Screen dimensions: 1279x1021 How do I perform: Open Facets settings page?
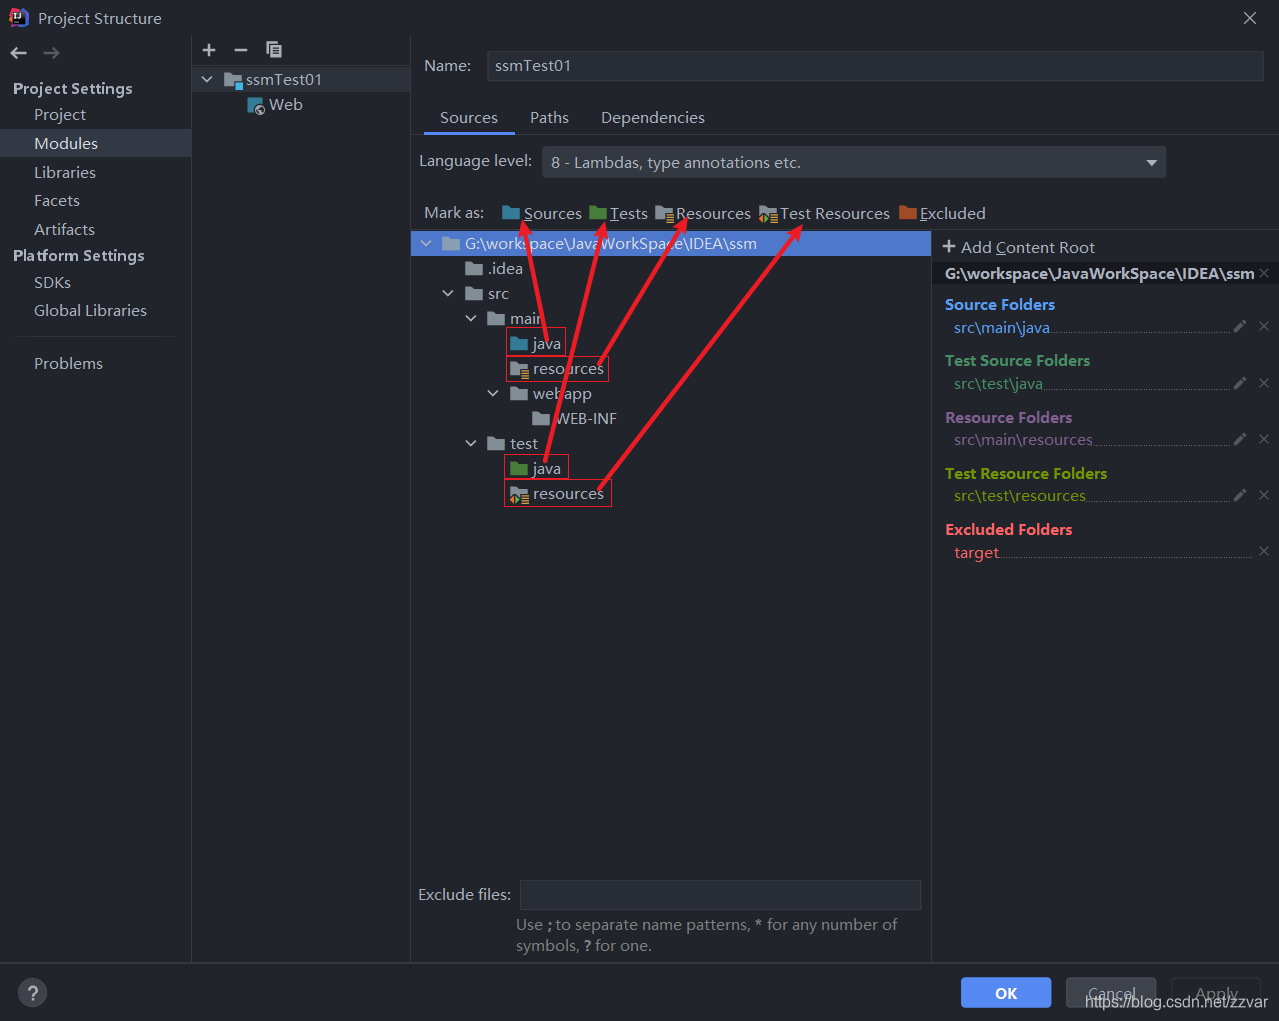(x=57, y=201)
